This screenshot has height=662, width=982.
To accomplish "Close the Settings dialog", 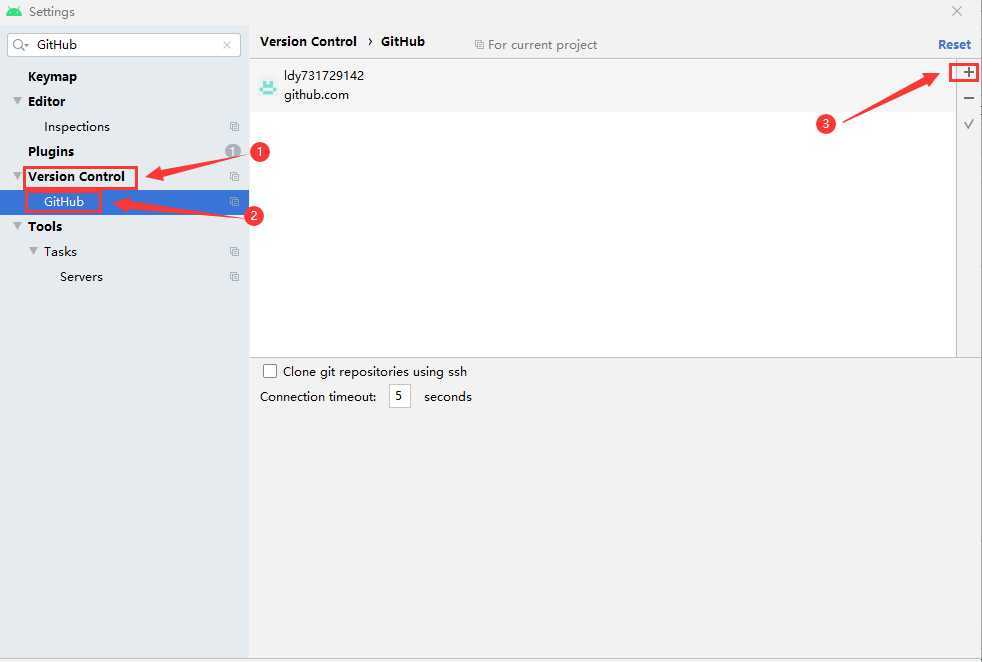I will coord(956,11).
